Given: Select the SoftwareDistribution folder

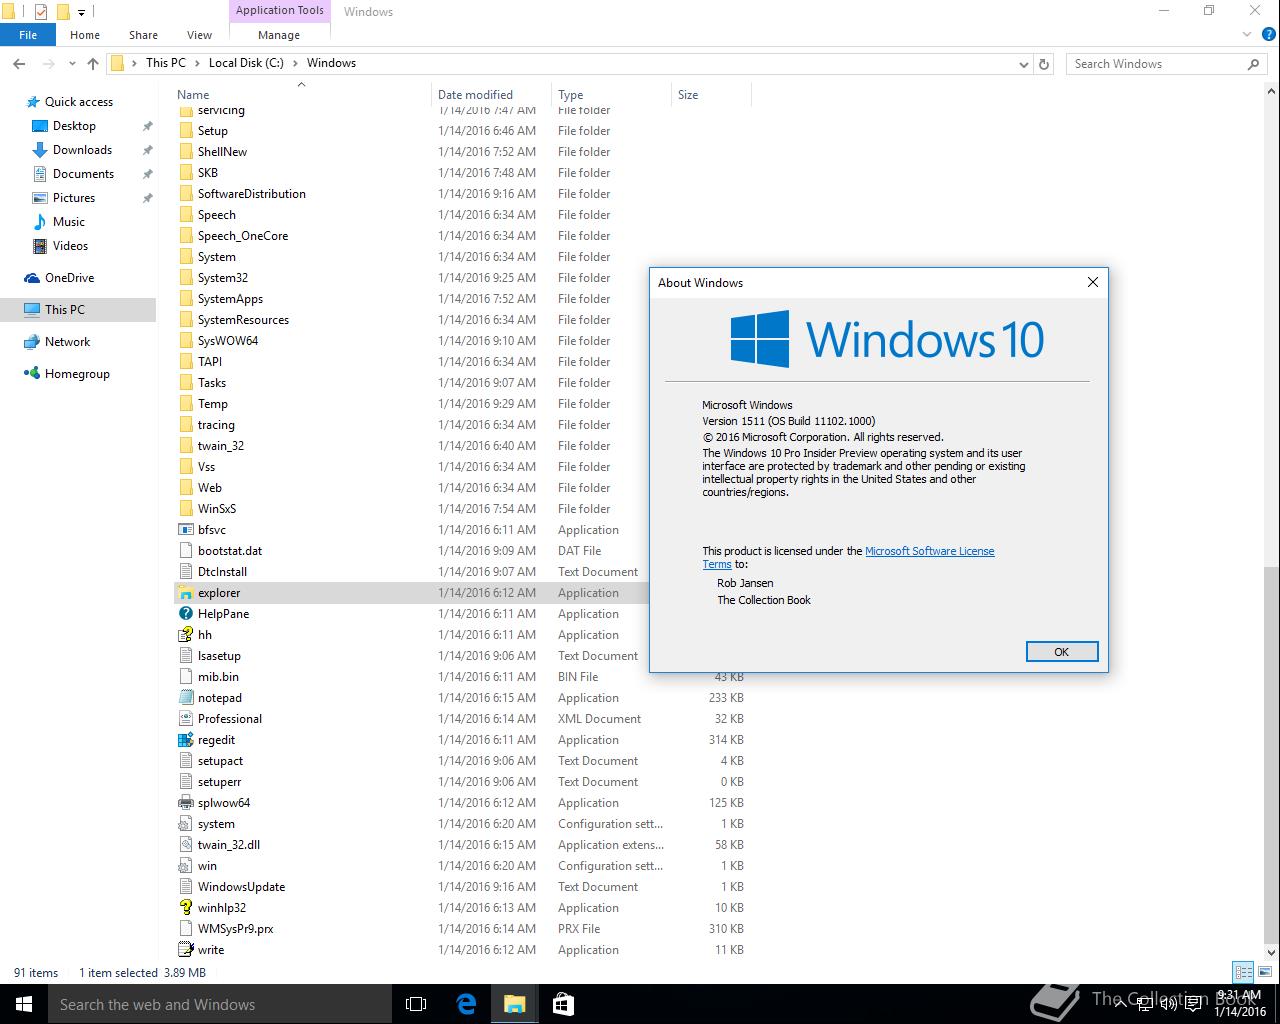Looking at the screenshot, I should (x=251, y=194).
